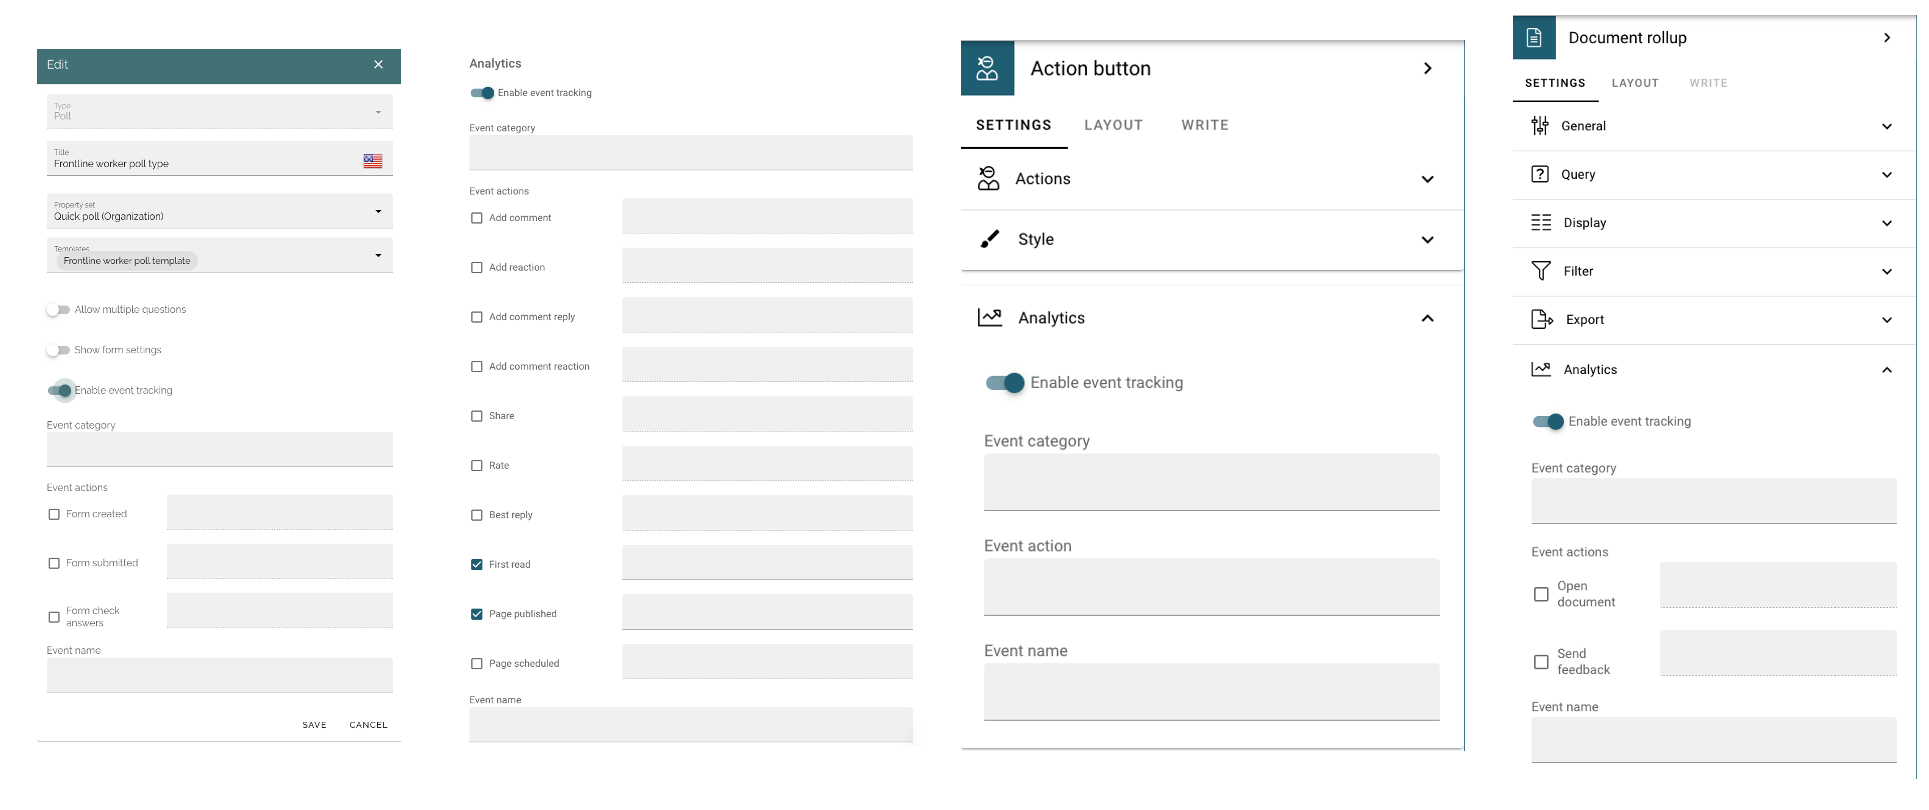The image size is (1929, 810).
Task: Click Analytics chart icon in Document rollup panel
Action: coord(1541,369)
